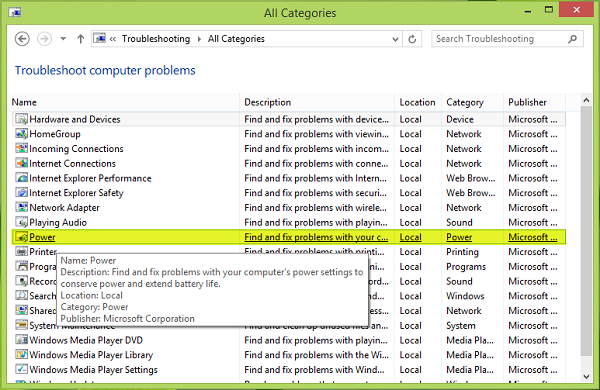Click the Search Troubleshooting field
The height and width of the screenshot is (390, 600).
coord(499,39)
